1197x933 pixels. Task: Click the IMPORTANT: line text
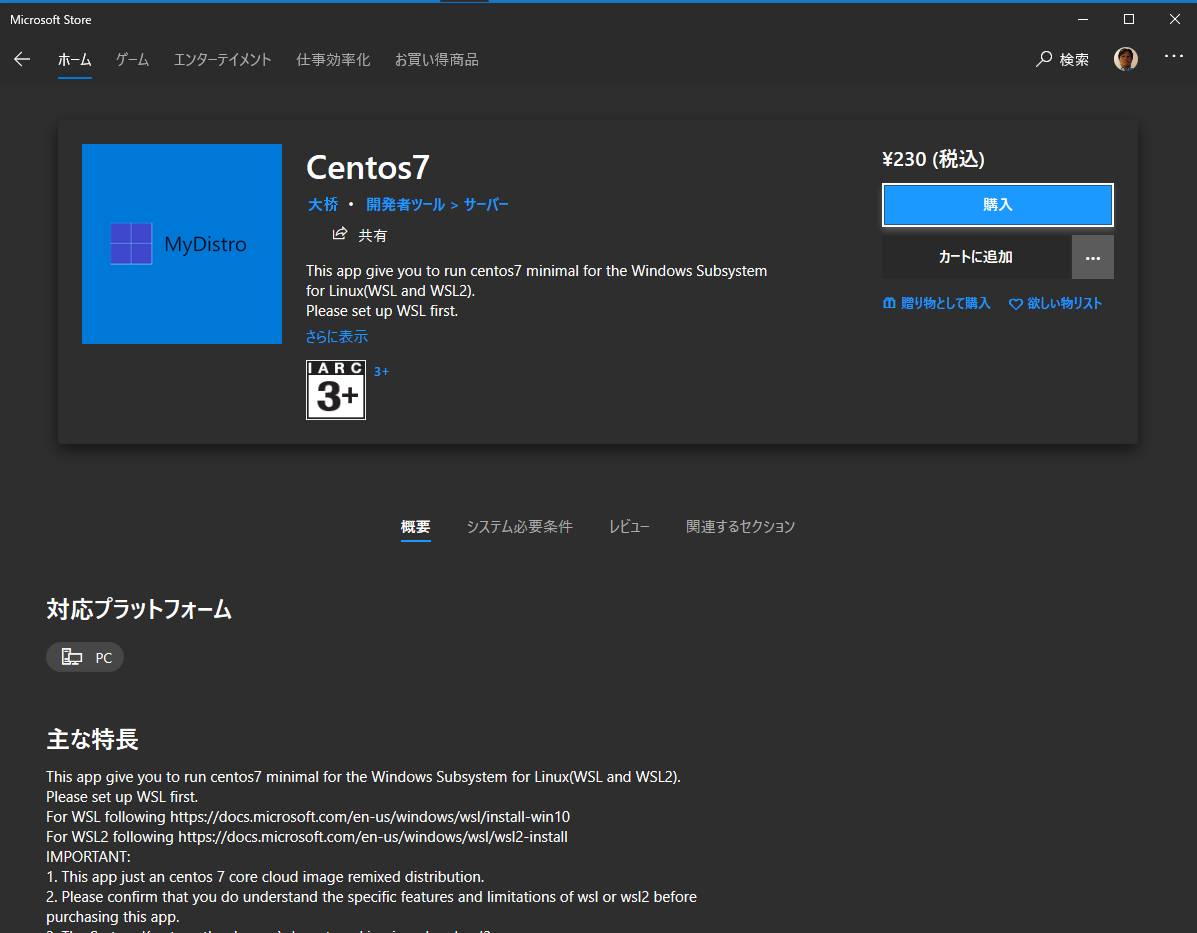pos(89,857)
